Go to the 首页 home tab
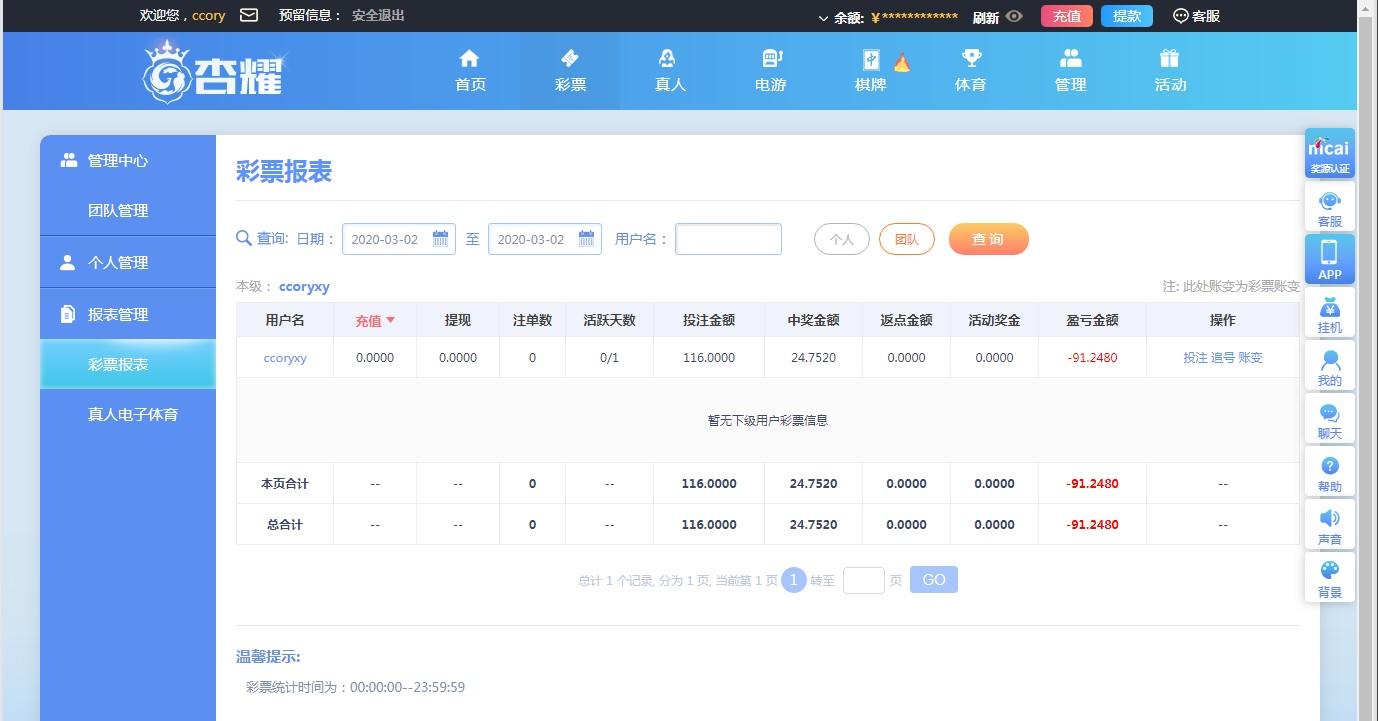The height and width of the screenshot is (721, 1378). pos(470,71)
